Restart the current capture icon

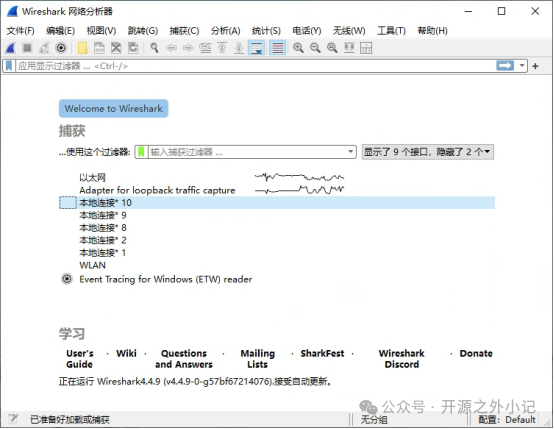pos(44,48)
